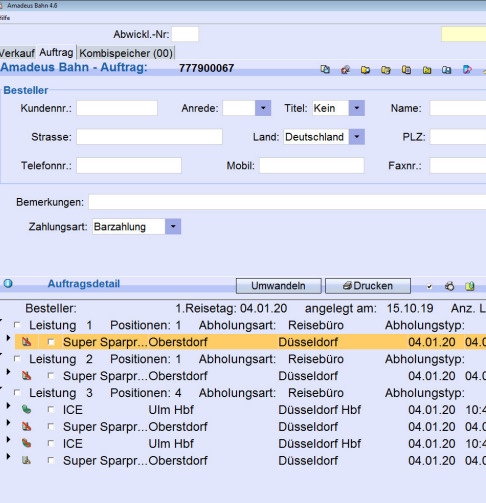Click the two-documents copy icon beside order number
Screen dimensions: 486x503
tap(325, 69)
